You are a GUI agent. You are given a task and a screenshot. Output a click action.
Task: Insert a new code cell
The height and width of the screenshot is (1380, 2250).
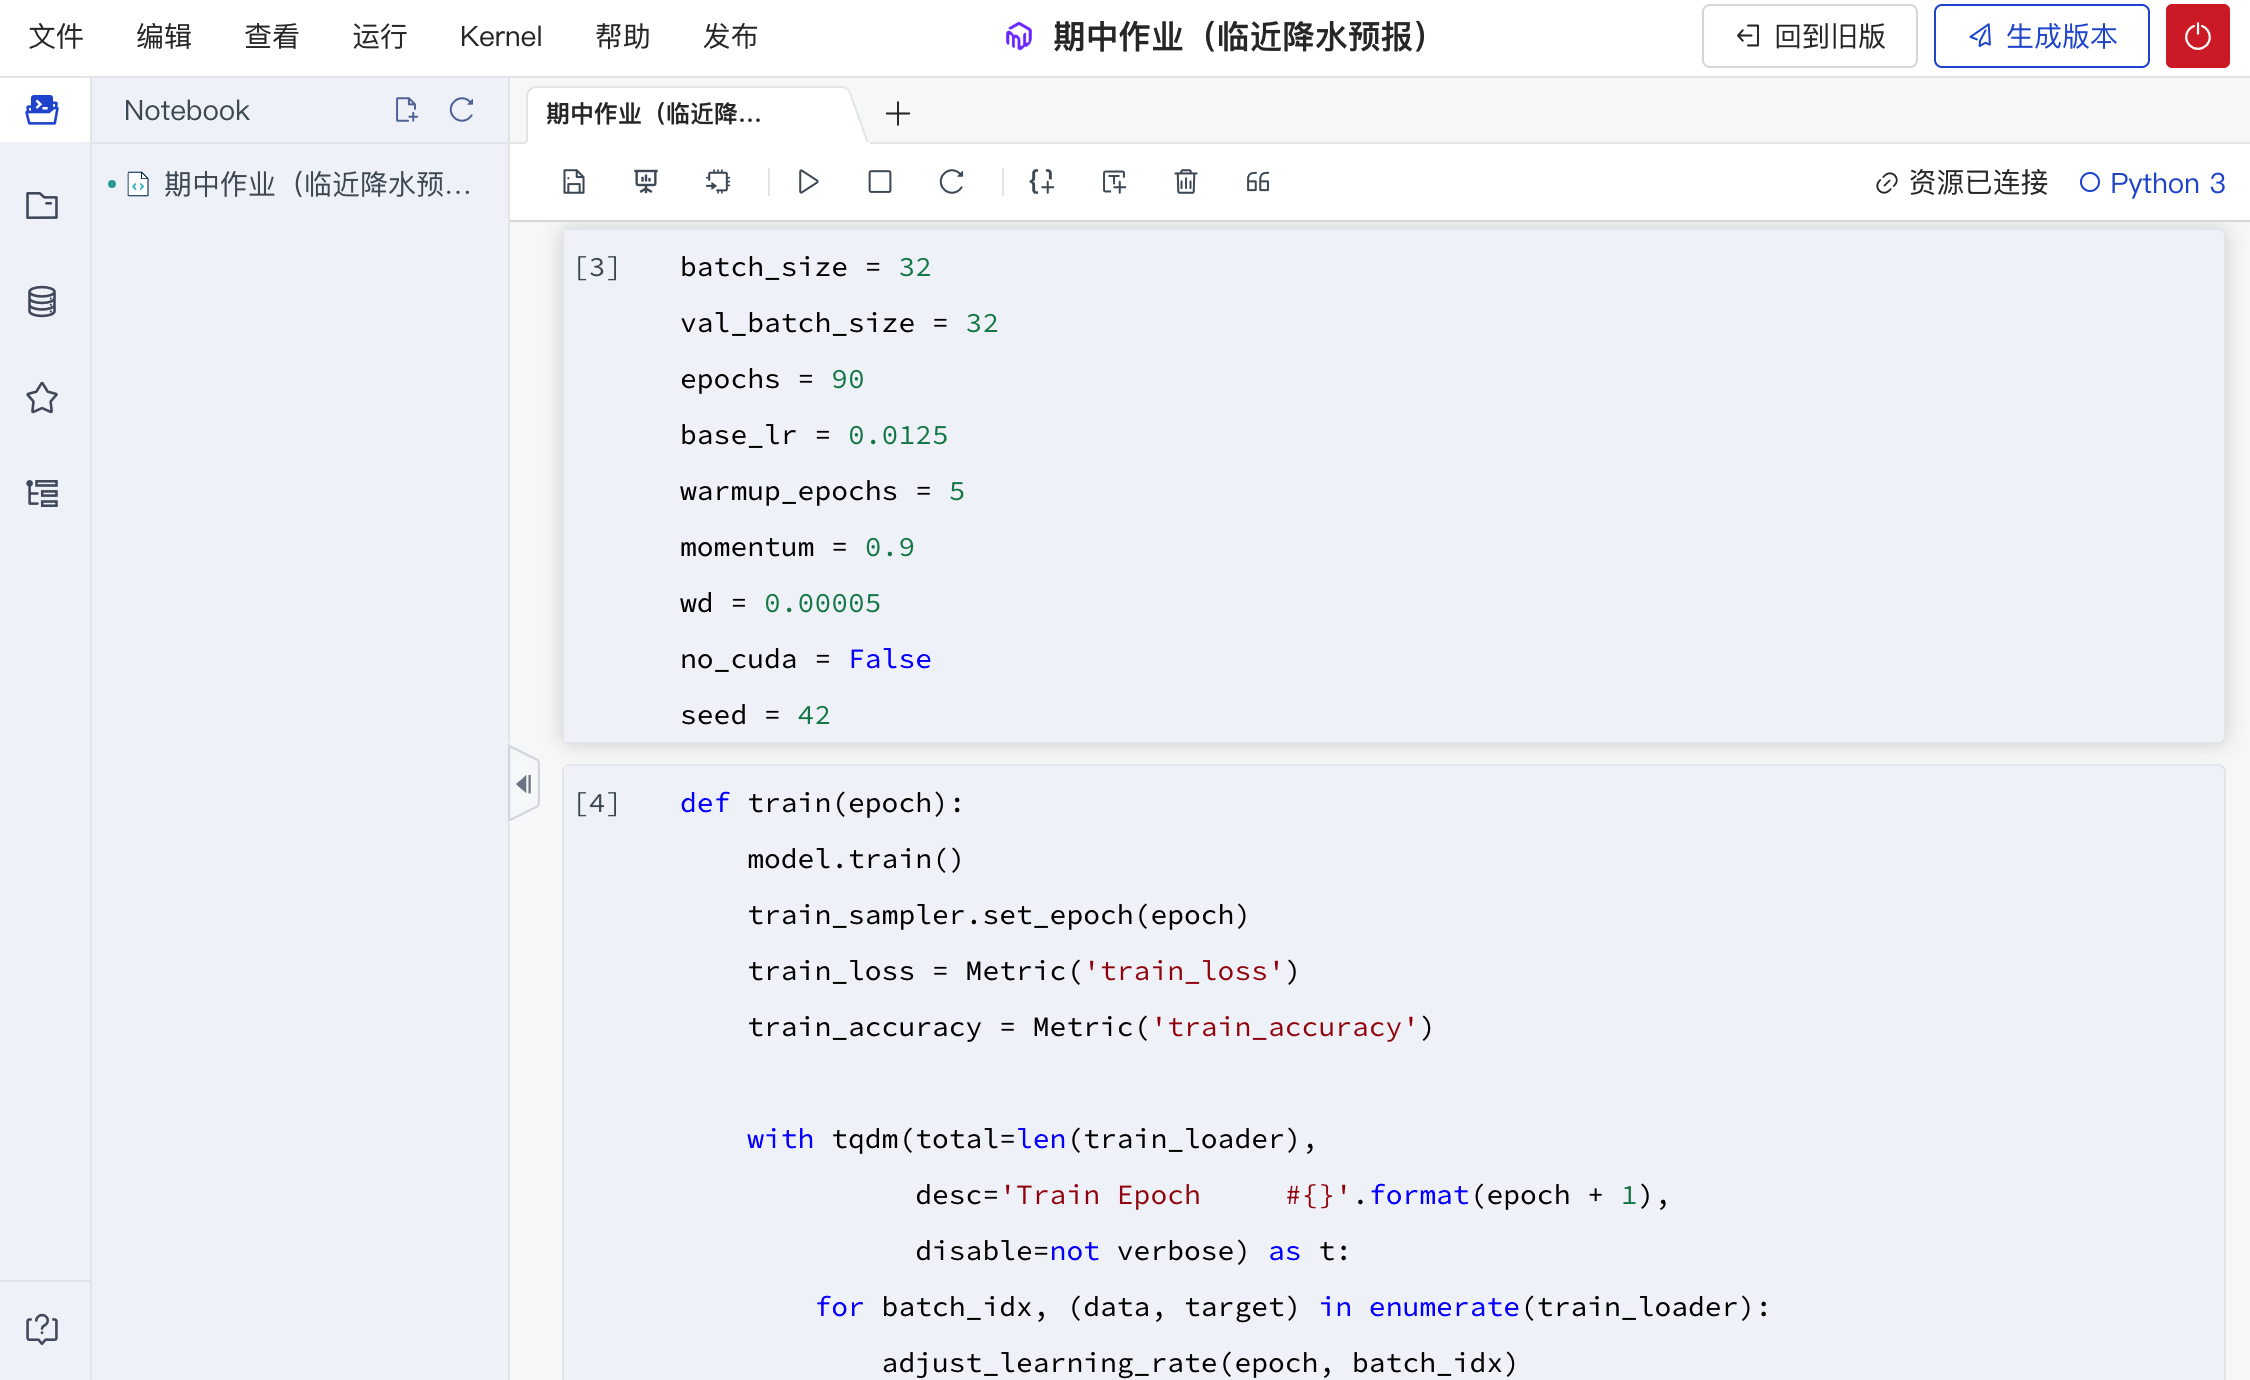[x=1042, y=182]
